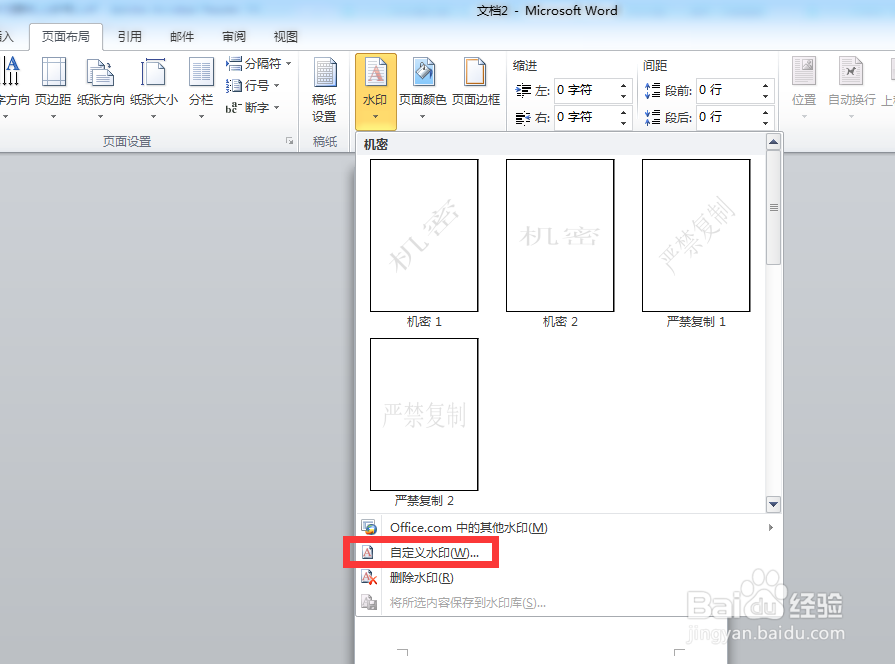Click spacing after (段后) icon
The image size is (895, 664).
(x=652, y=118)
